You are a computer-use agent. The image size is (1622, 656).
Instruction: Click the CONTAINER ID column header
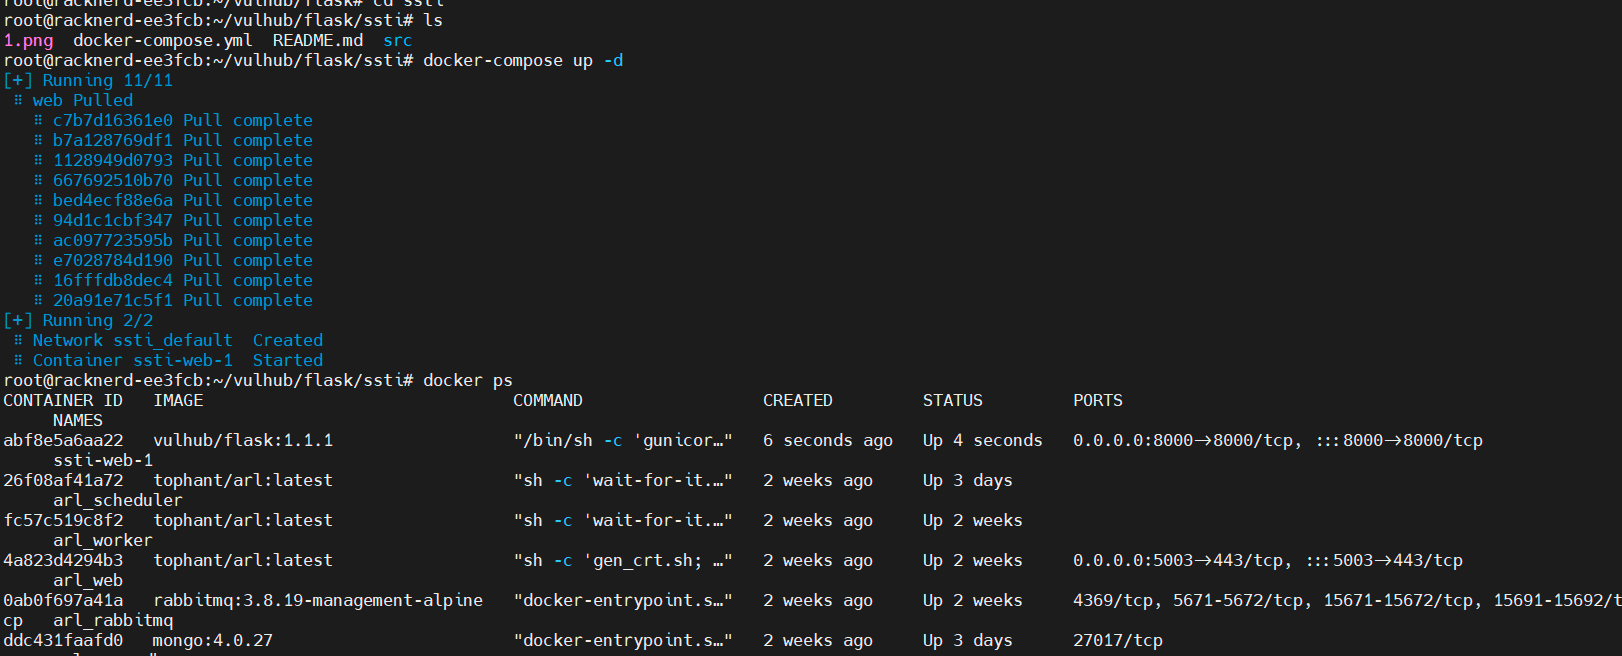(63, 400)
